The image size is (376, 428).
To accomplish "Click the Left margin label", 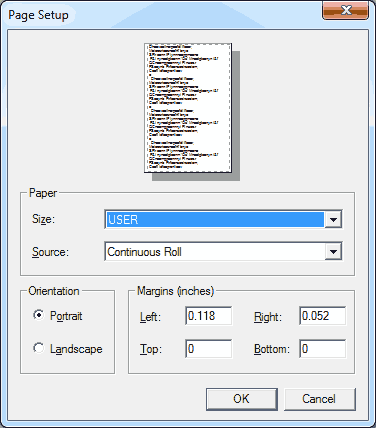I will tap(150, 316).
